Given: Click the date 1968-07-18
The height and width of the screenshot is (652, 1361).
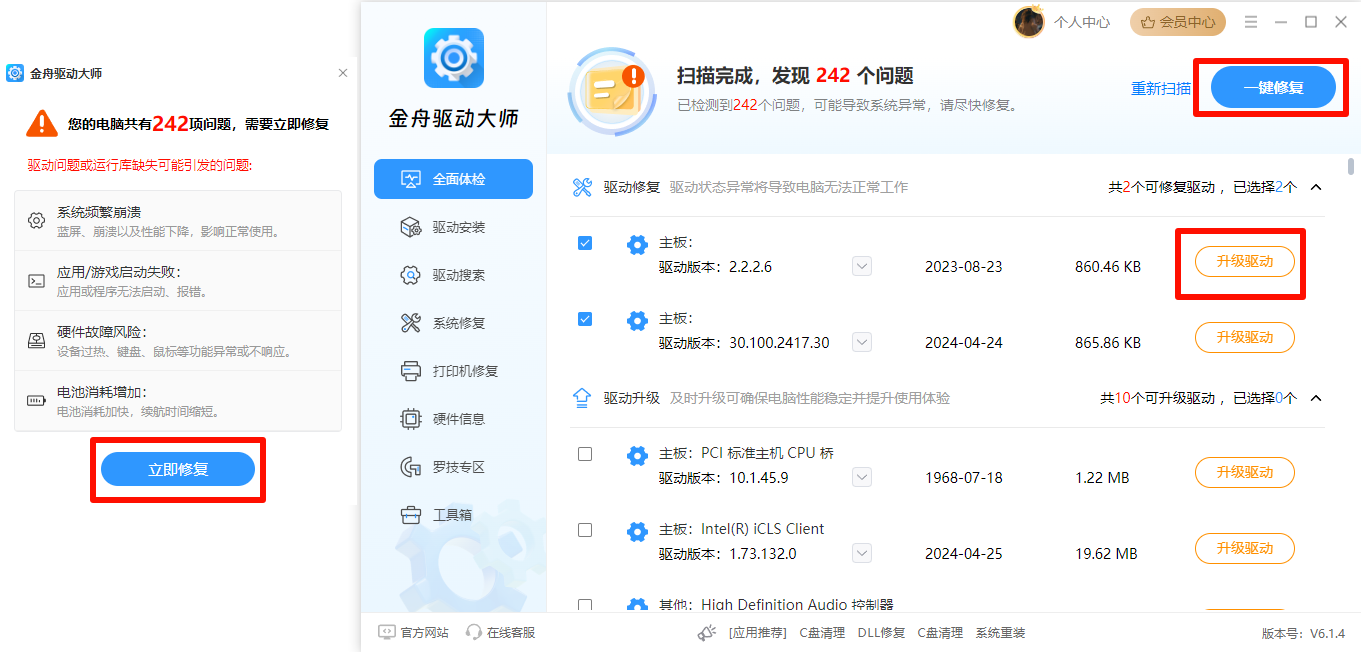Looking at the screenshot, I should 963,478.
